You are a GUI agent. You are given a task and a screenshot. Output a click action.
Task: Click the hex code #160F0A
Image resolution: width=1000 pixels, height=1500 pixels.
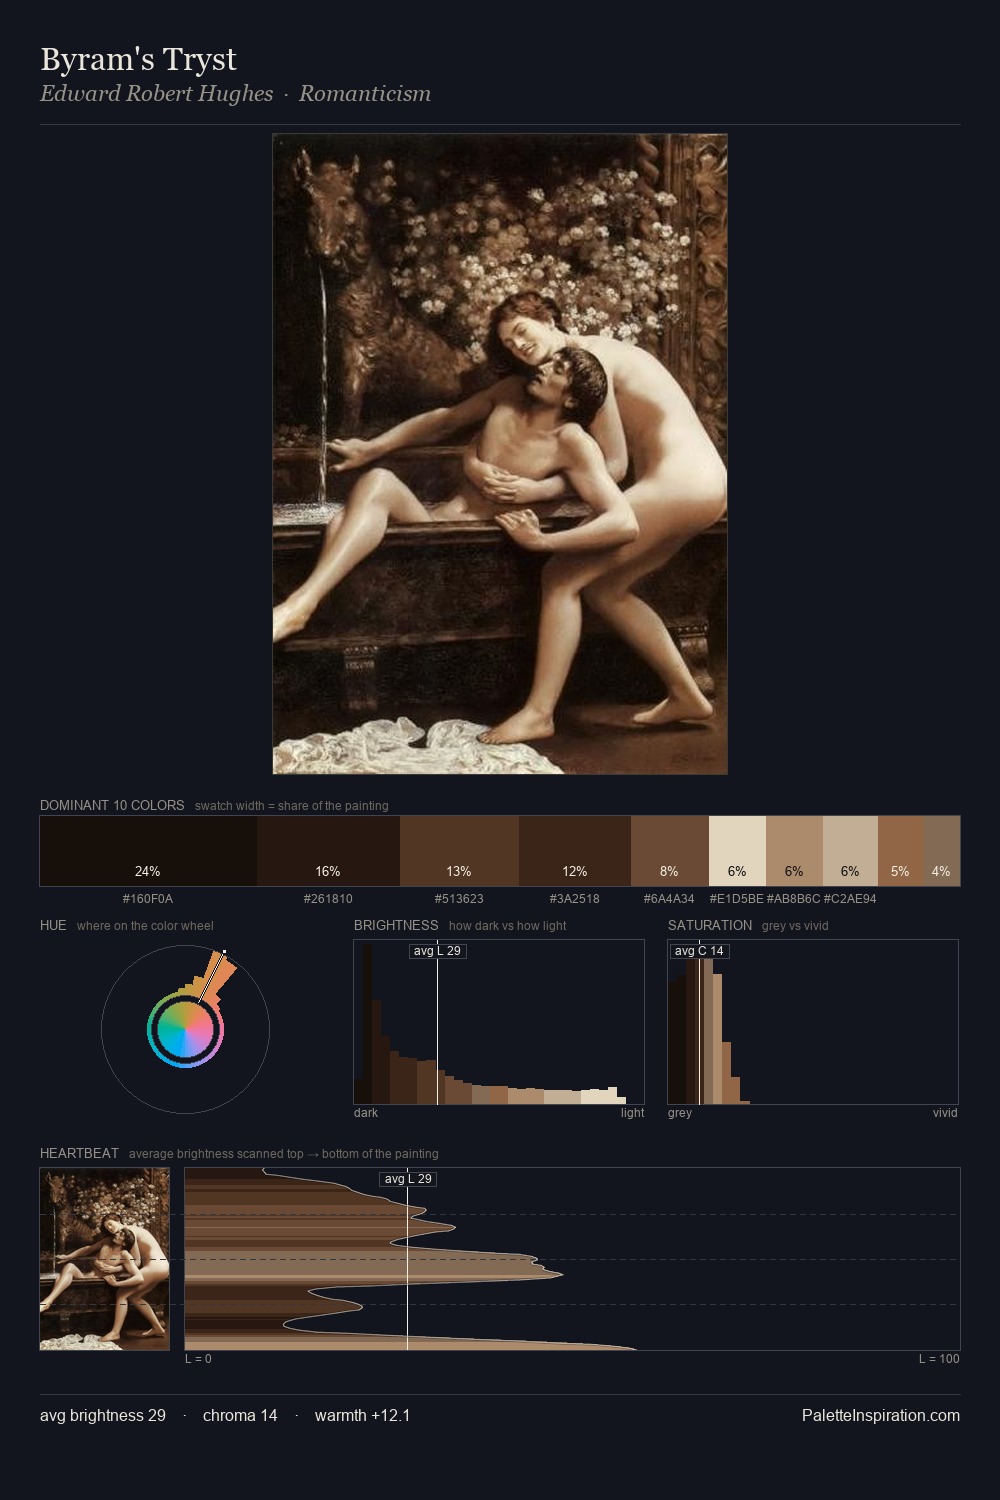(148, 899)
